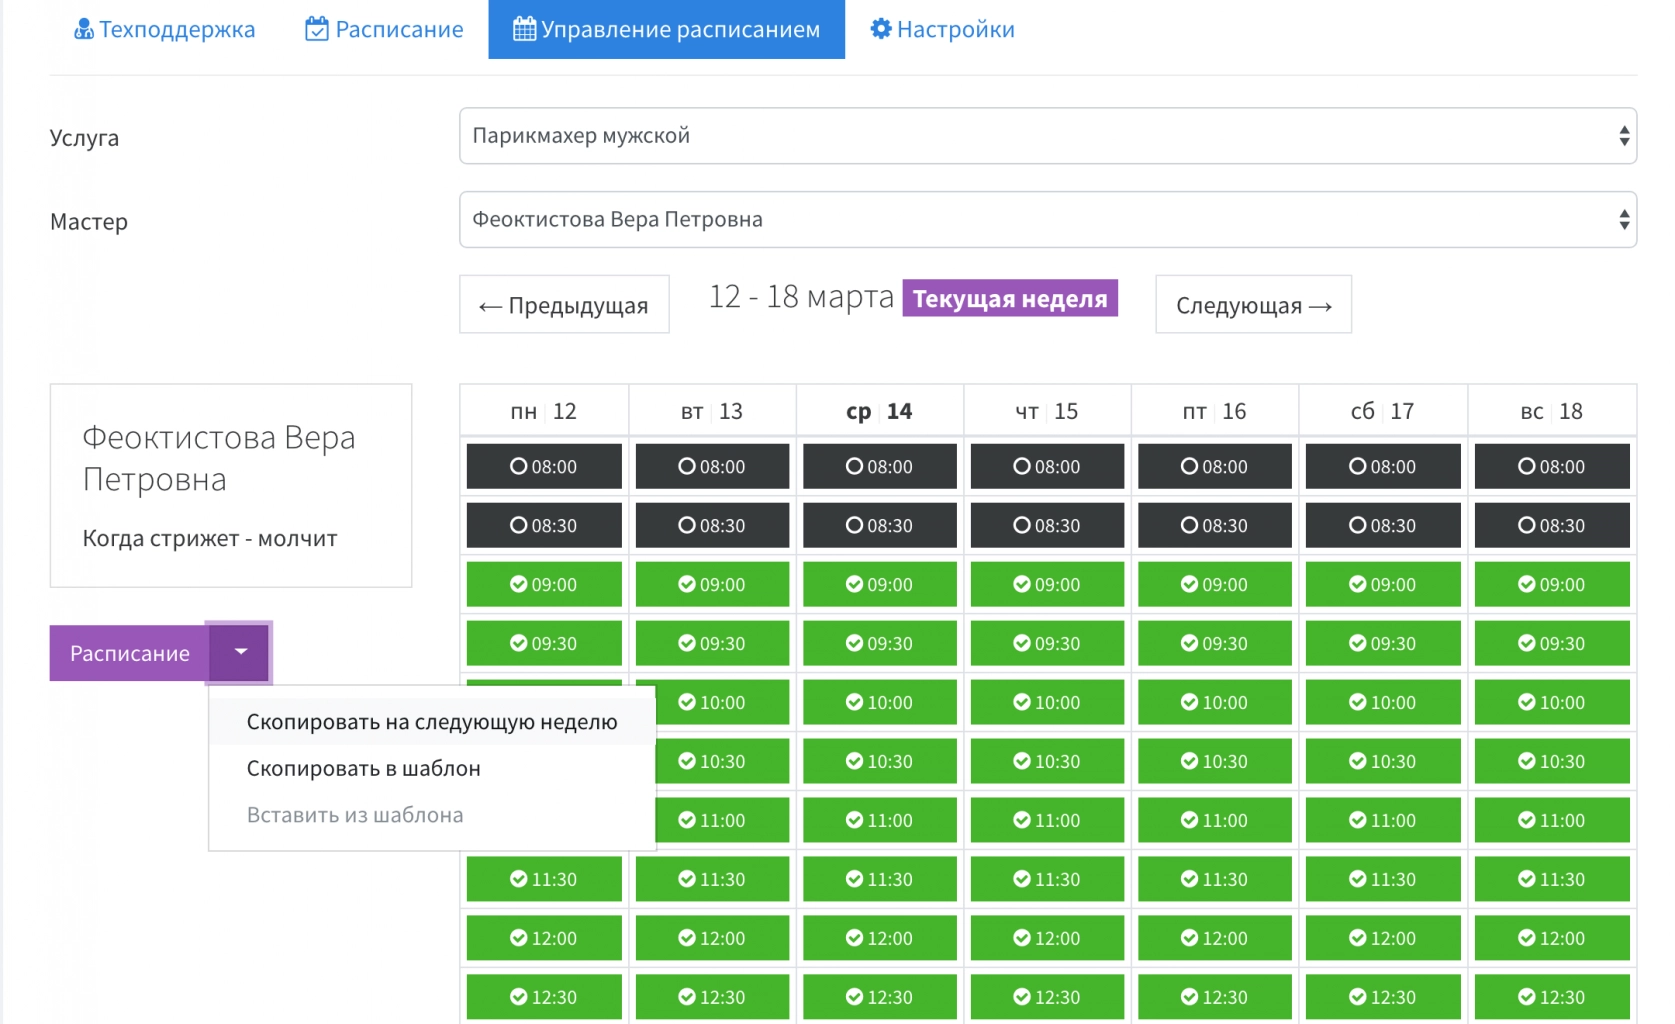Image resolution: width=1675 pixels, height=1024 pixels.
Task: Click the gear icon beside Настройки
Action: click(879, 29)
